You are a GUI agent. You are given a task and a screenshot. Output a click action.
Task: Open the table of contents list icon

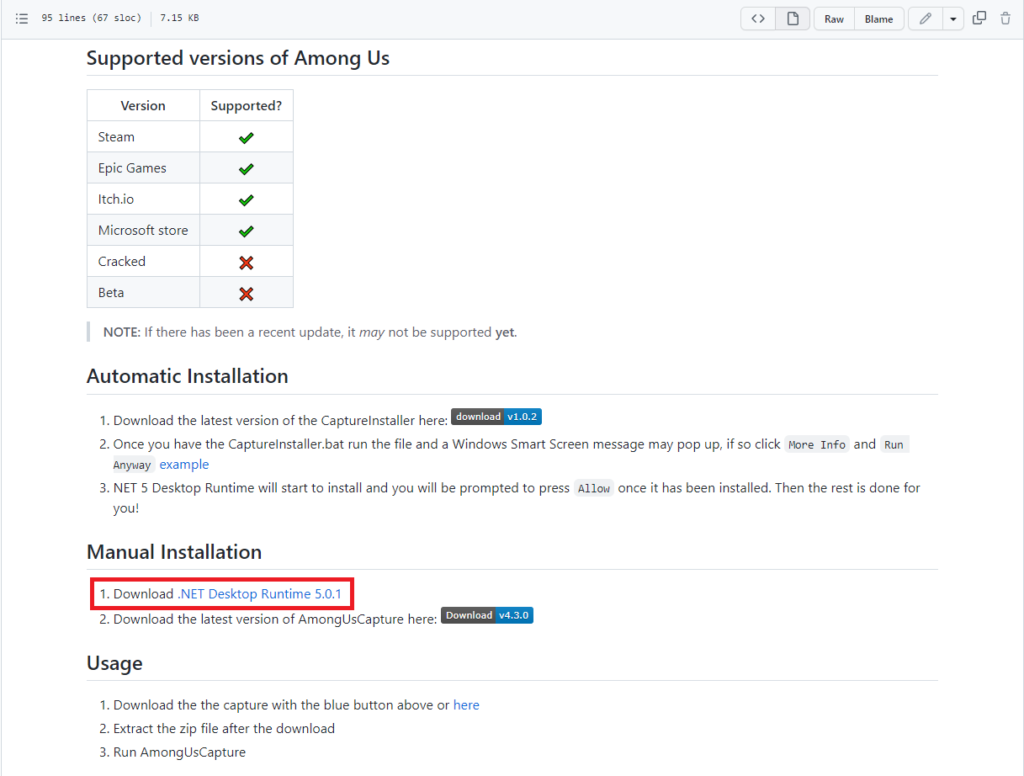click(x=21, y=18)
